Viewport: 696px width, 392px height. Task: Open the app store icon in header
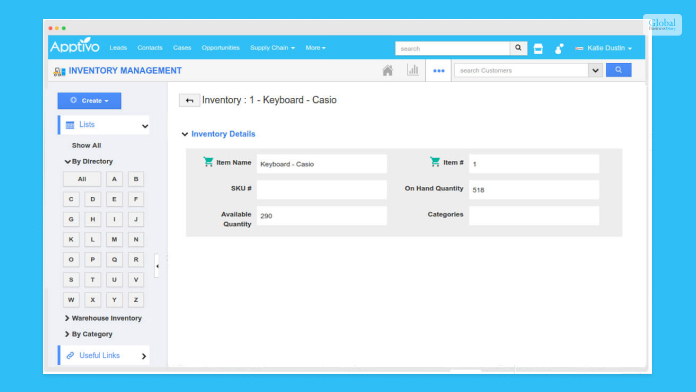point(538,48)
